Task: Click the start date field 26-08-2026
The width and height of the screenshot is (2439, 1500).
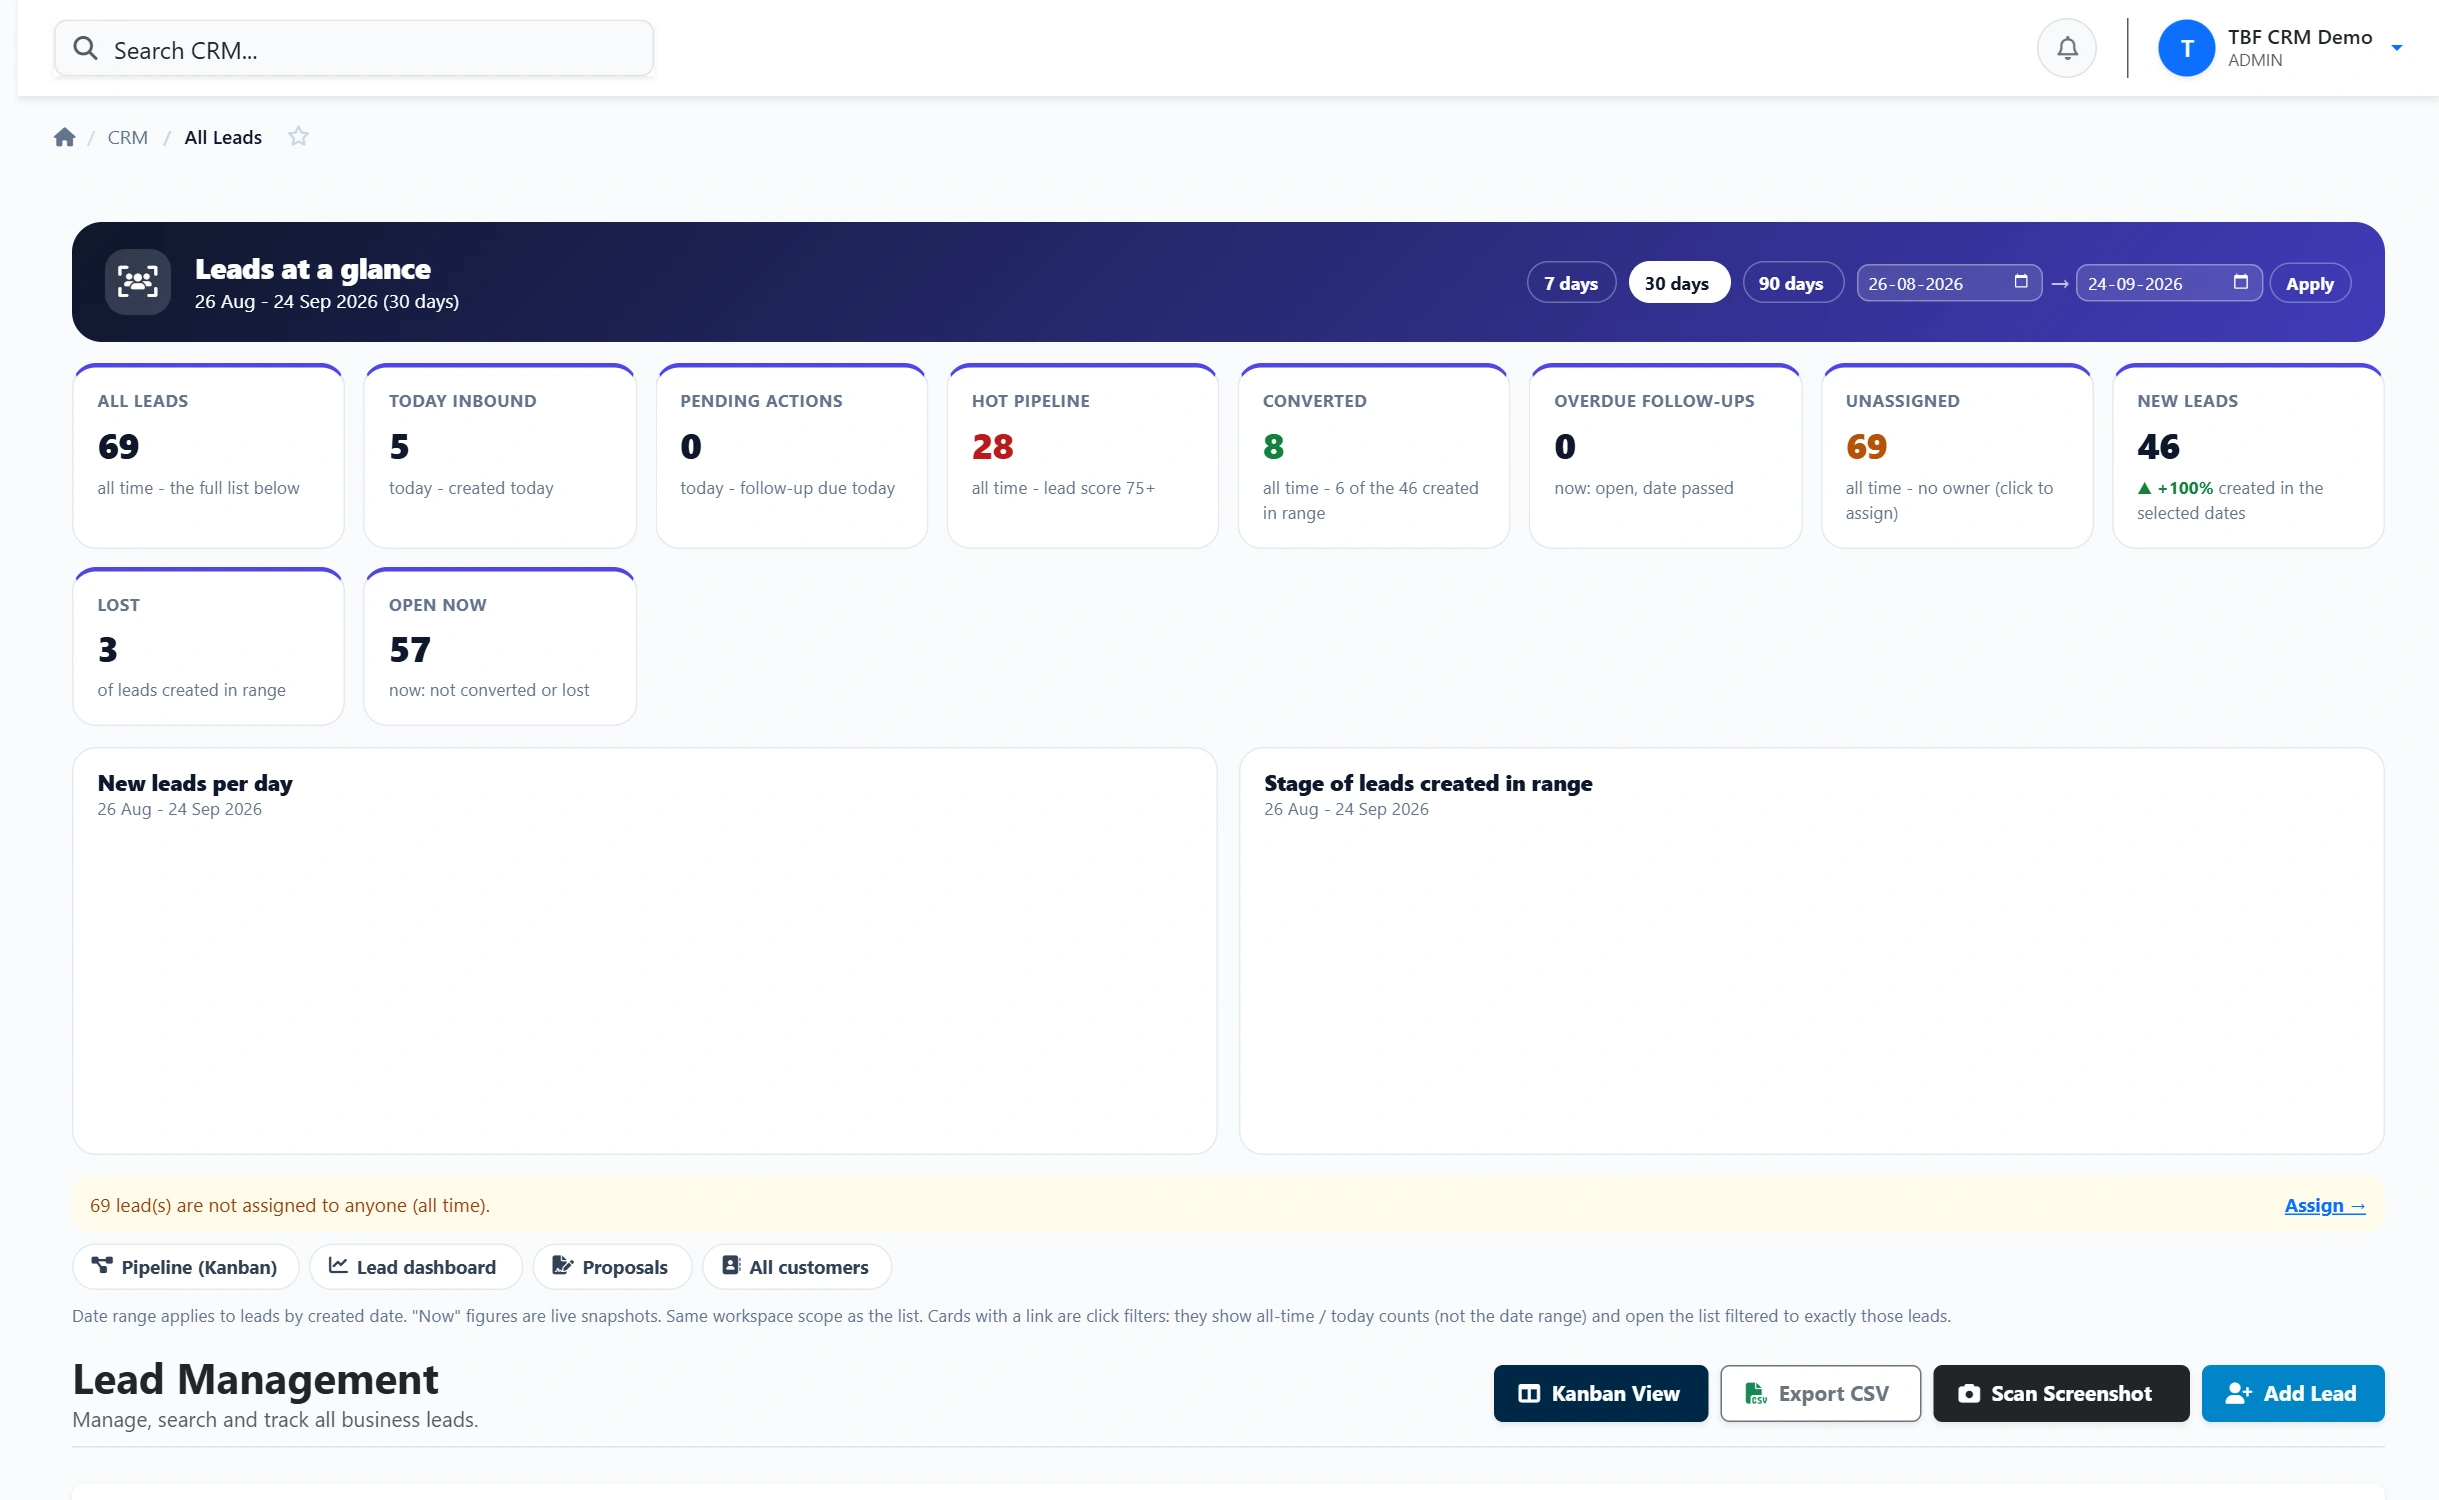Action: [x=1948, y=283]
